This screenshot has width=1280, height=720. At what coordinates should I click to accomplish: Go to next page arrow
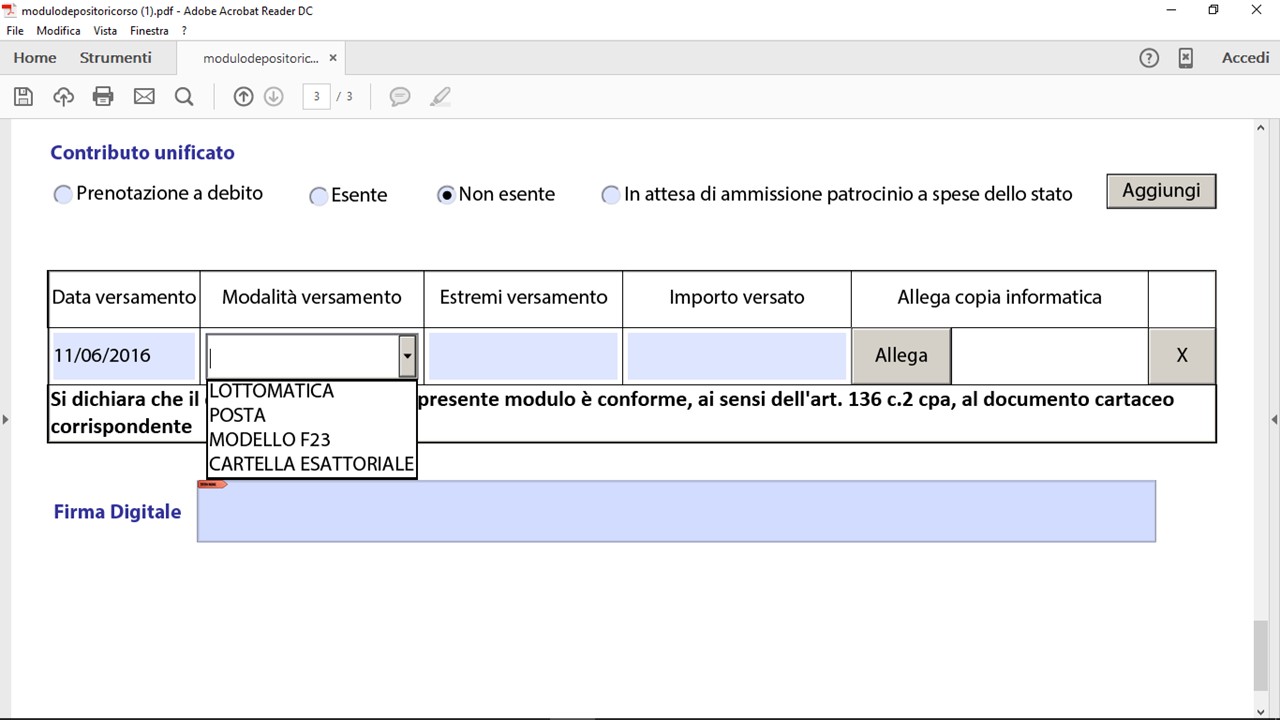274,97
